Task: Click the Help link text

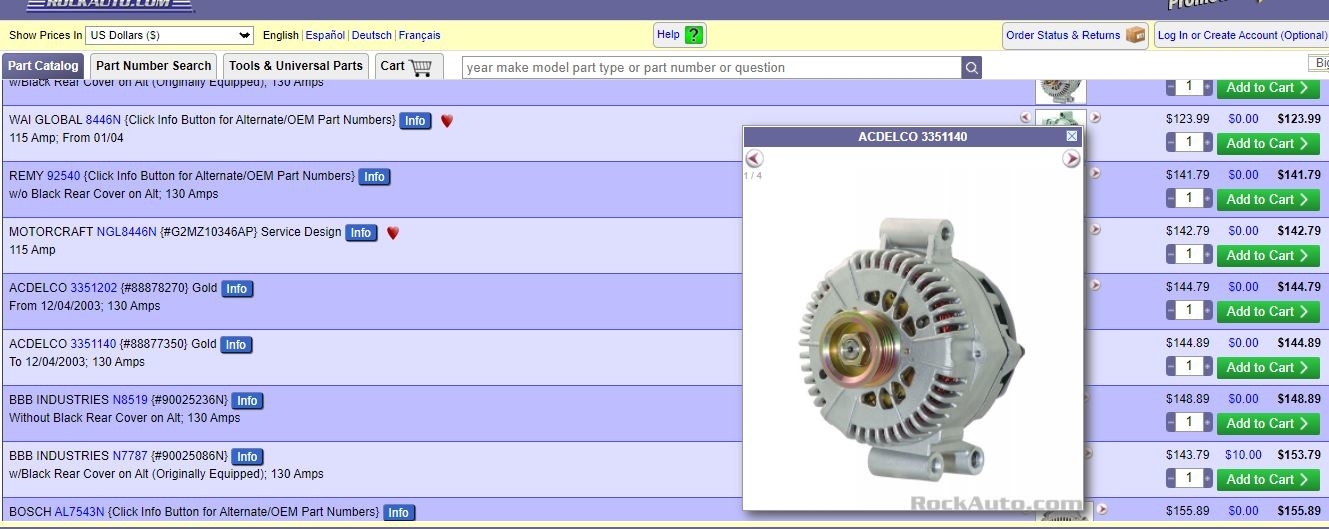Action: [x=668, y=34]
